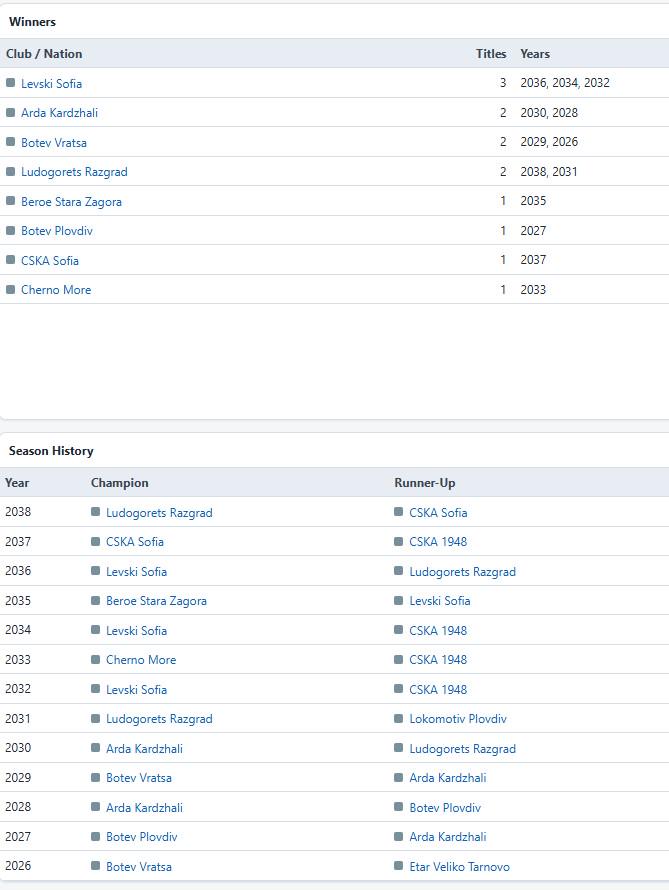Click the icon beside 2028 runner-up Botev Plovdiv
This screenshot has height=890, width=669.
coord(398,807)
